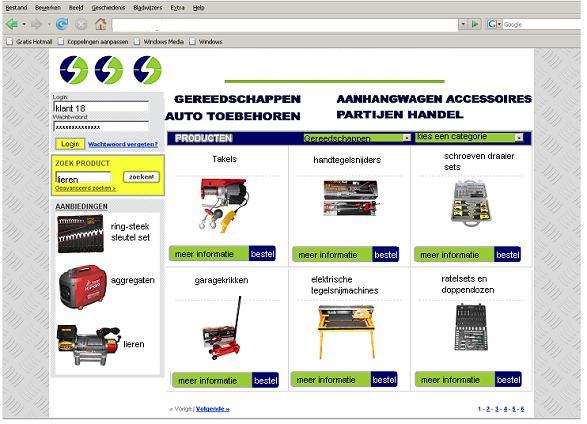Open the Beeld menu
This screenshot has height=424, width=587.
tap(76, 7)
